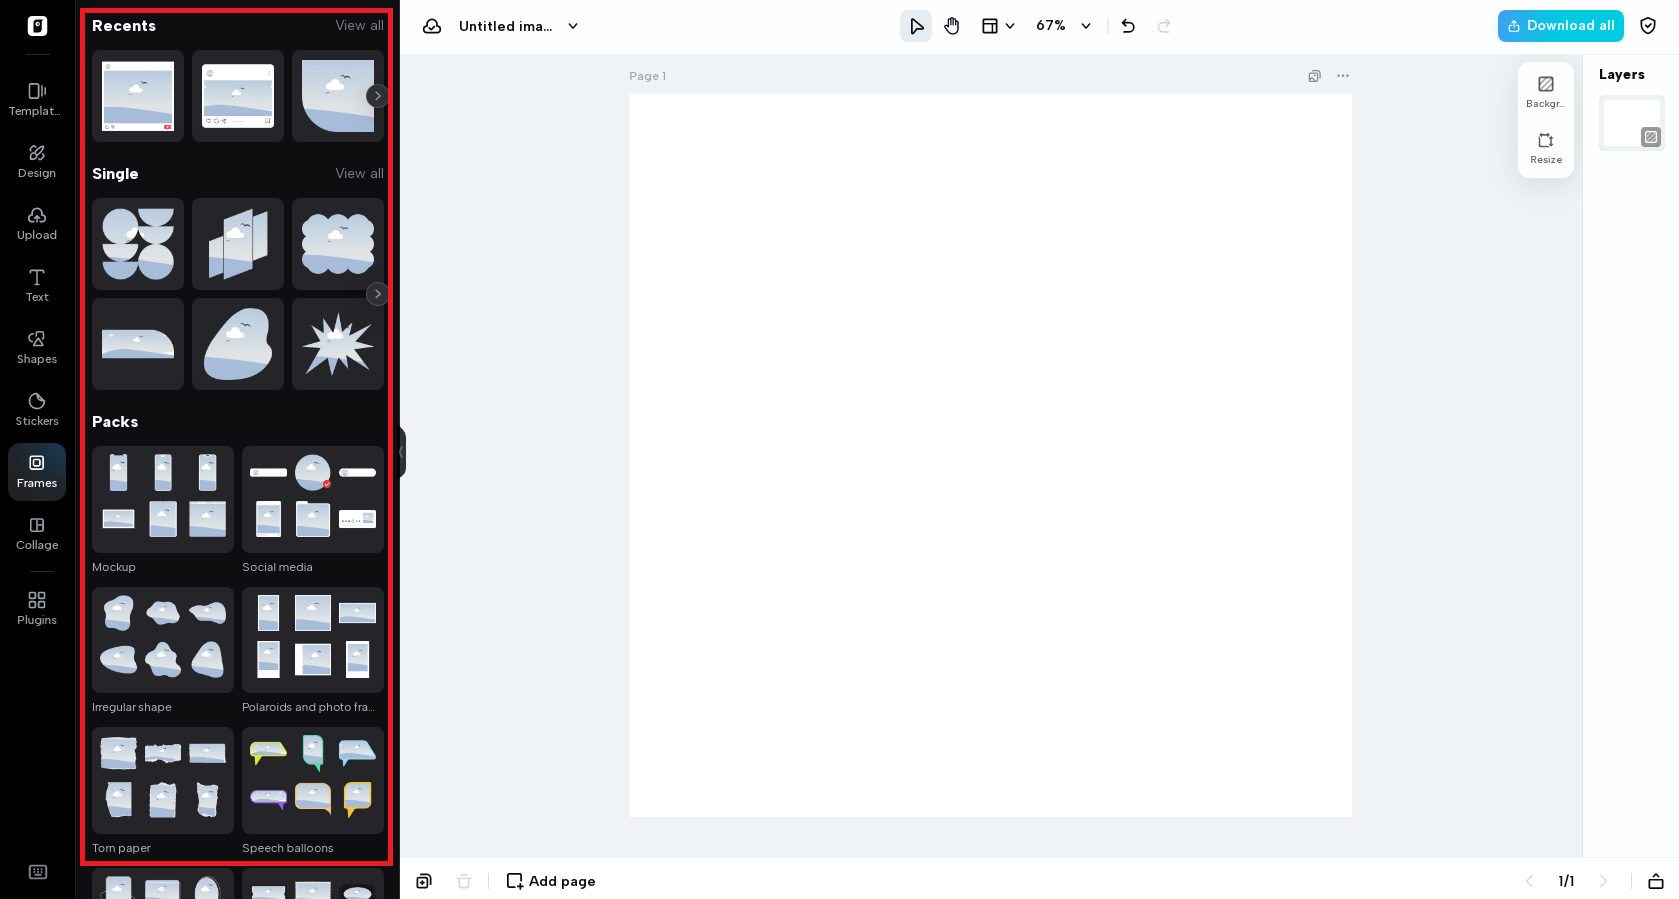Open Page 1 more options menu
Image resolution: width=1679 pixels, height=899 pixels.
pyautogui.click(x=1343, y=76)
